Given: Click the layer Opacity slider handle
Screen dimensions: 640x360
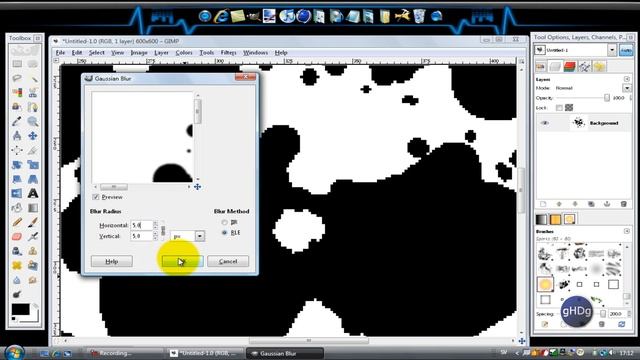Looking at the screenshot, I should click(607, 98).
